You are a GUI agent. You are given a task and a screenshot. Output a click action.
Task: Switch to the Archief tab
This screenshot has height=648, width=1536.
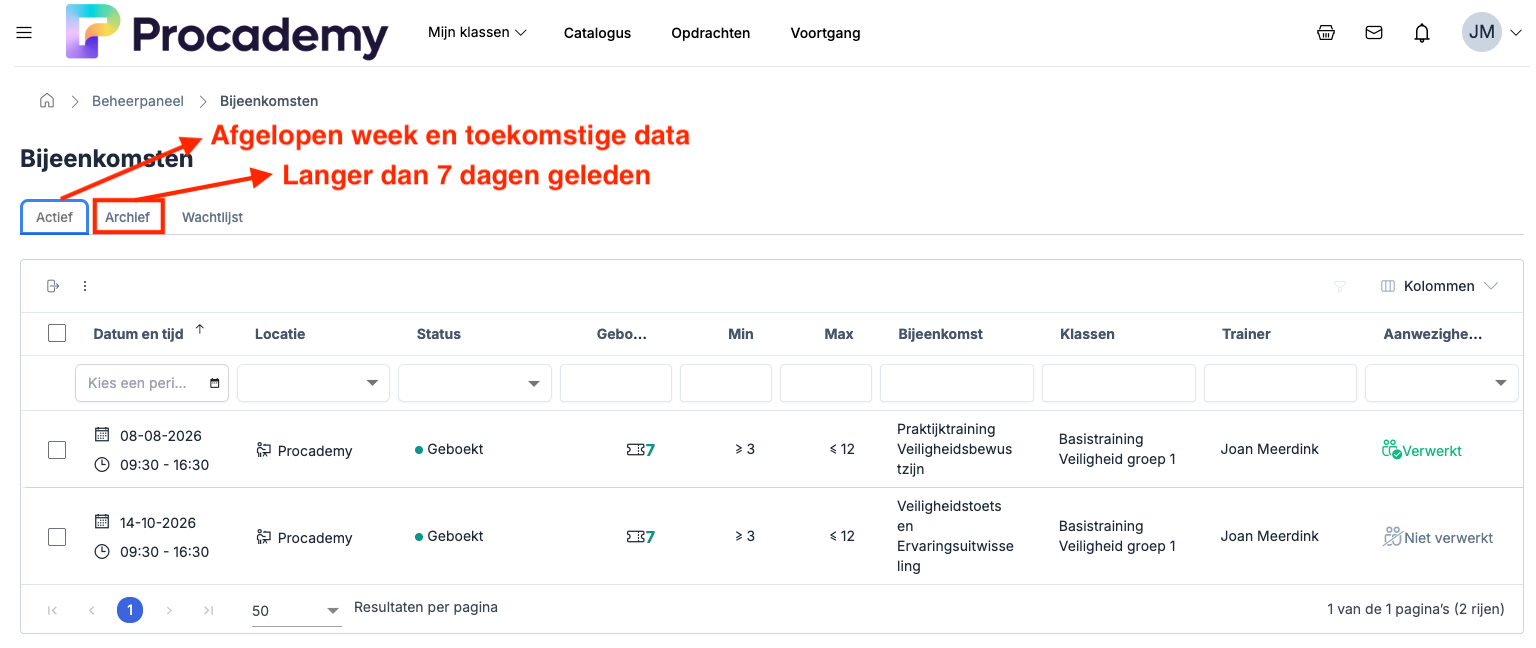[x=128, y=217]
